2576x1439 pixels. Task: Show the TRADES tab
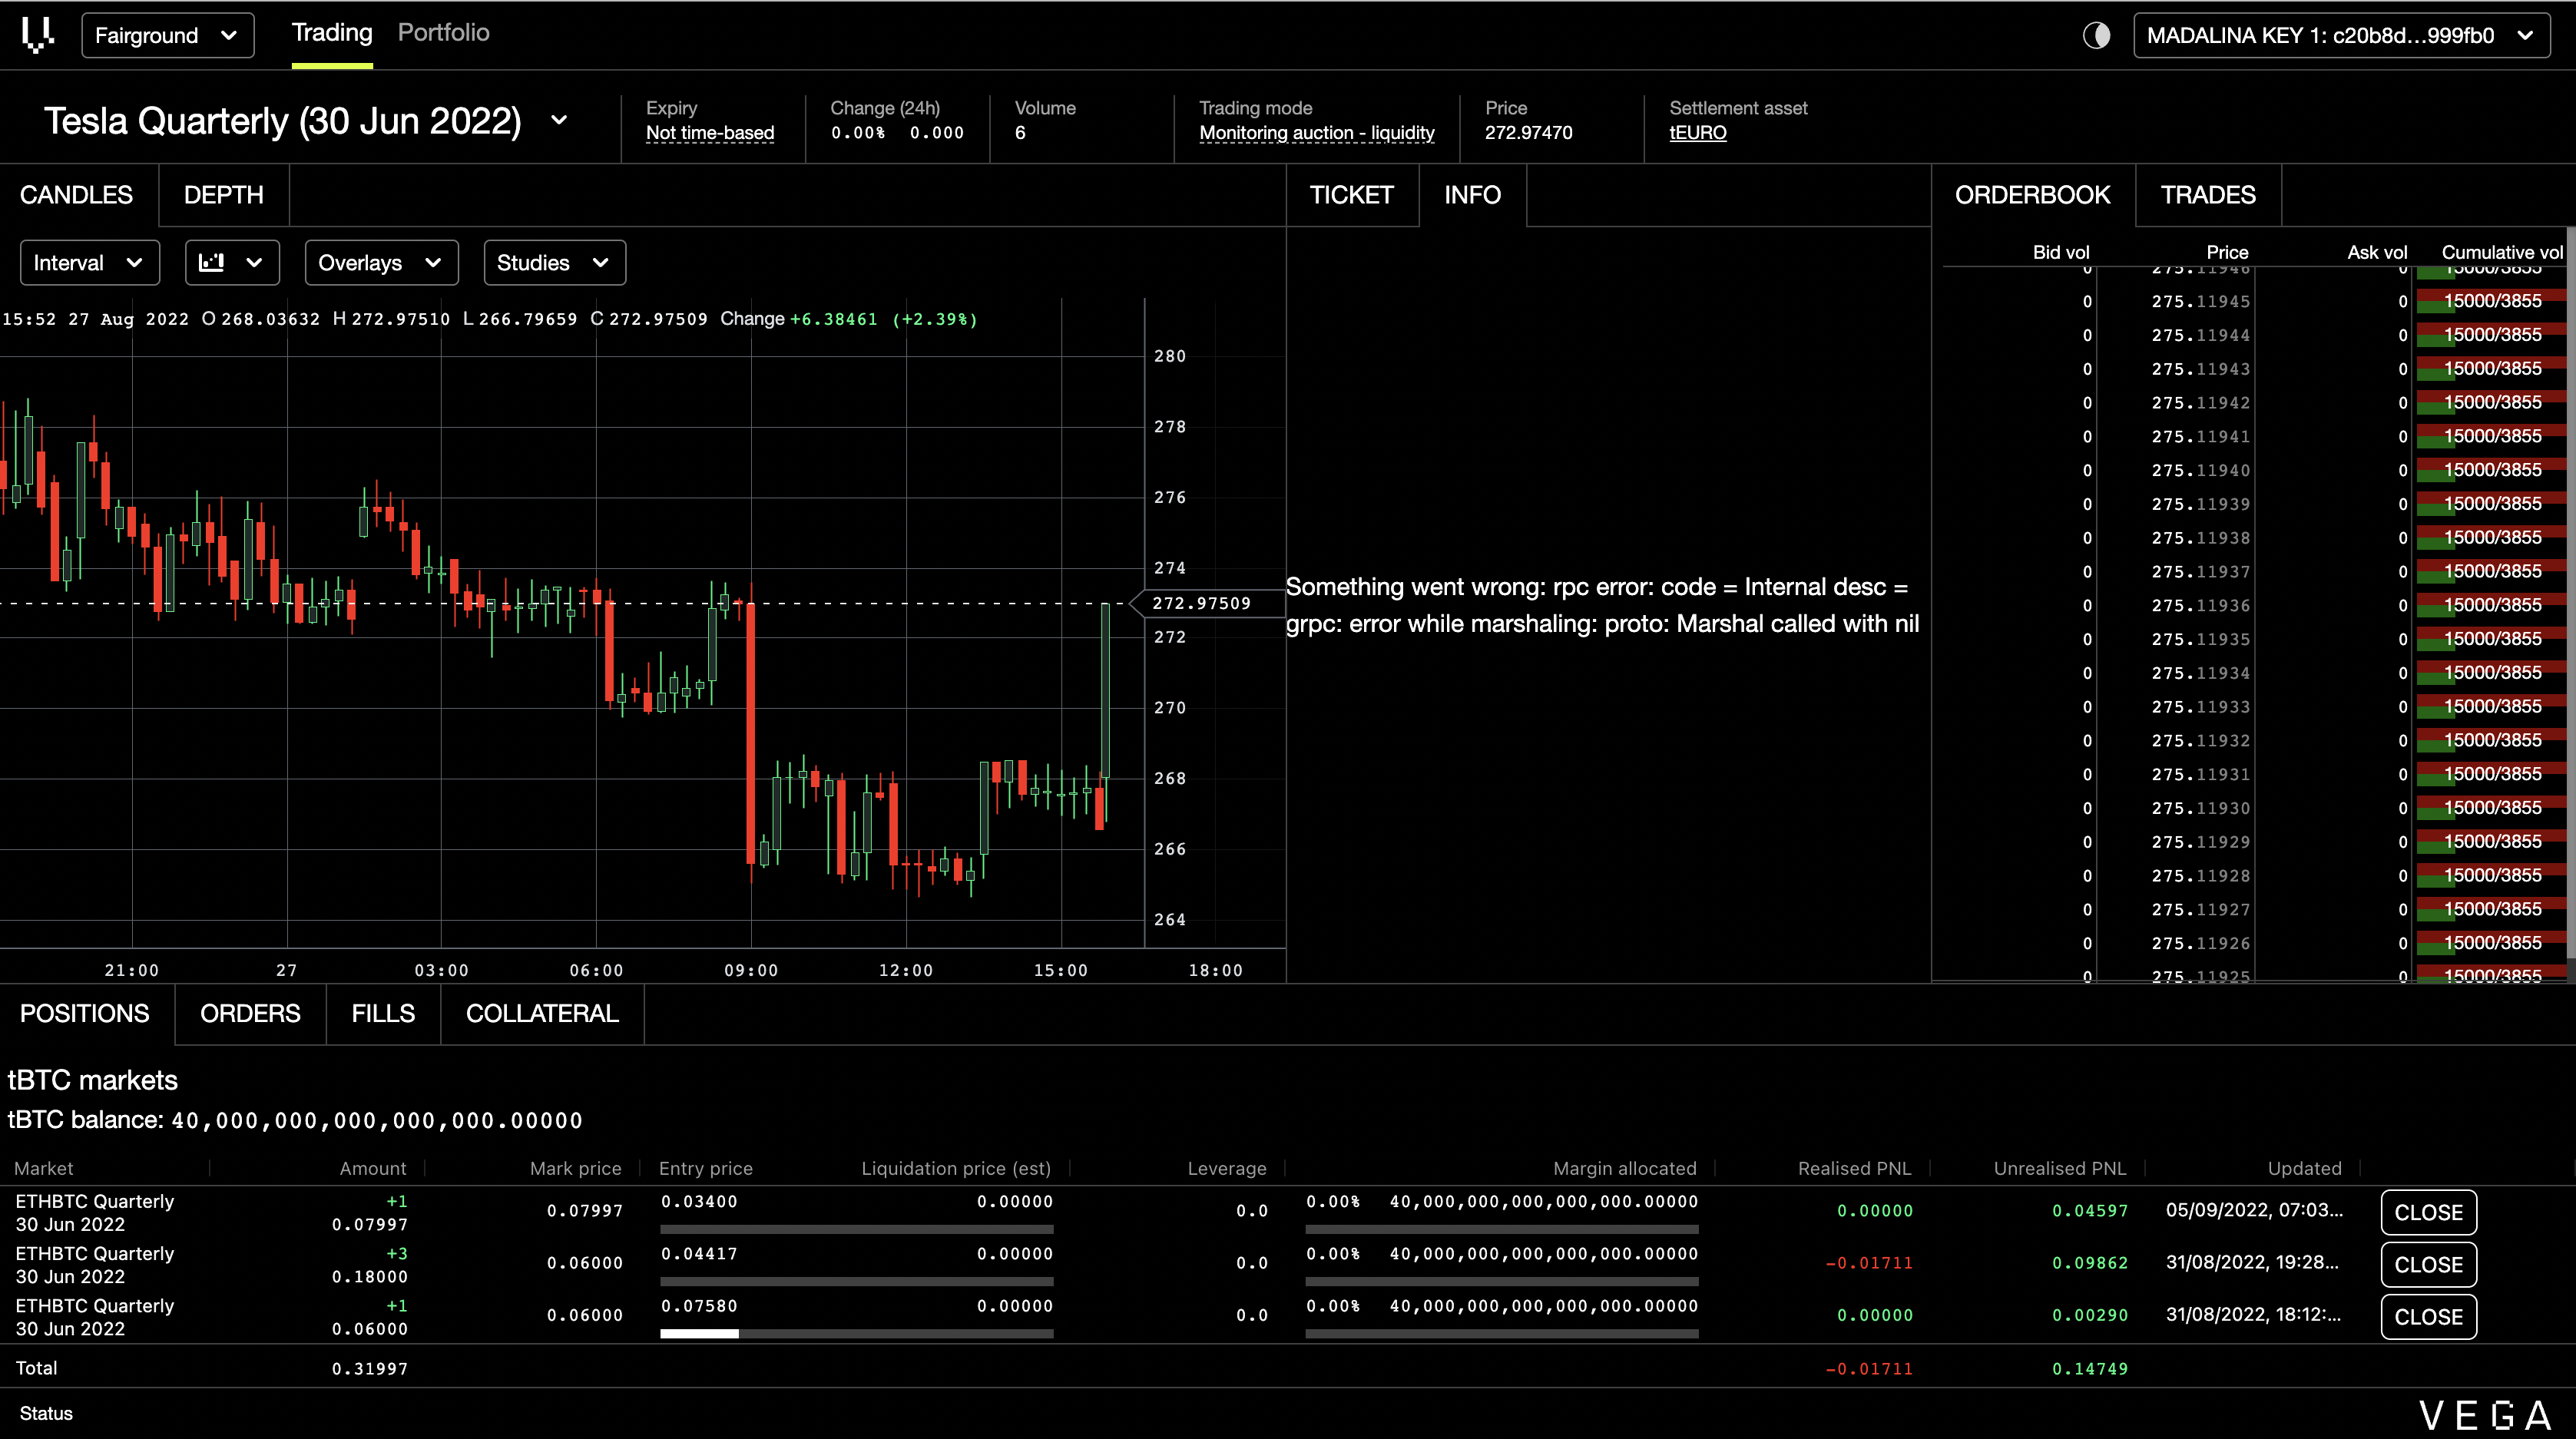2207,195
